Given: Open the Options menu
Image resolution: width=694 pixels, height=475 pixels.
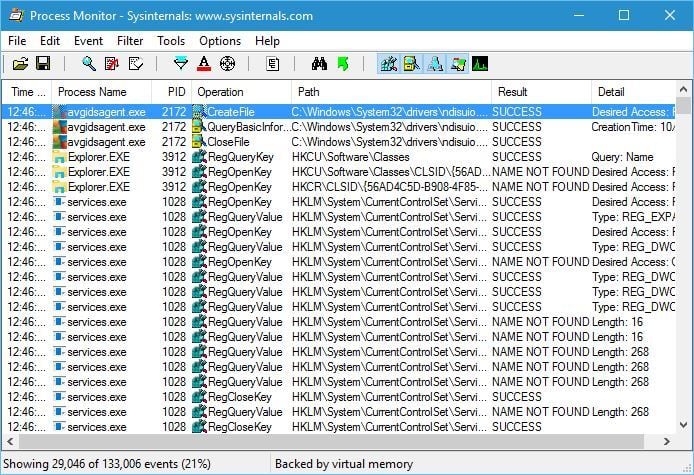Looking at the screenshot, I should click(x=220, y=41).
